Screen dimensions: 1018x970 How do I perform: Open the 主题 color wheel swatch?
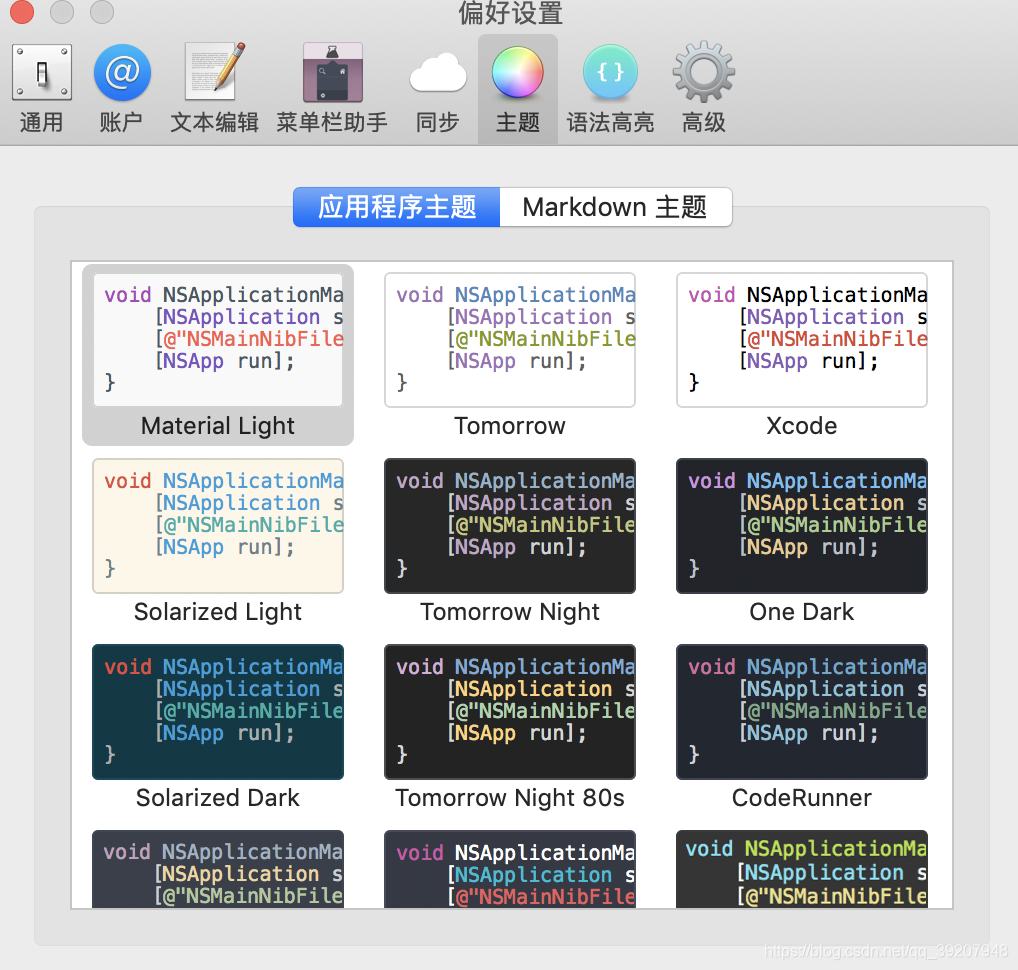pos(517,72)
